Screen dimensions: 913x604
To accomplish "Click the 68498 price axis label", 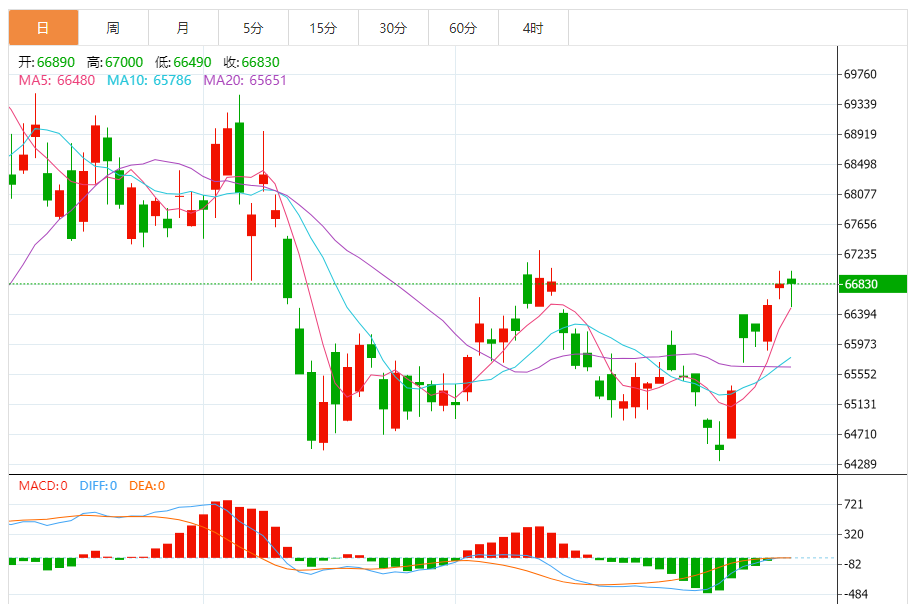I will tap(860, 164).
